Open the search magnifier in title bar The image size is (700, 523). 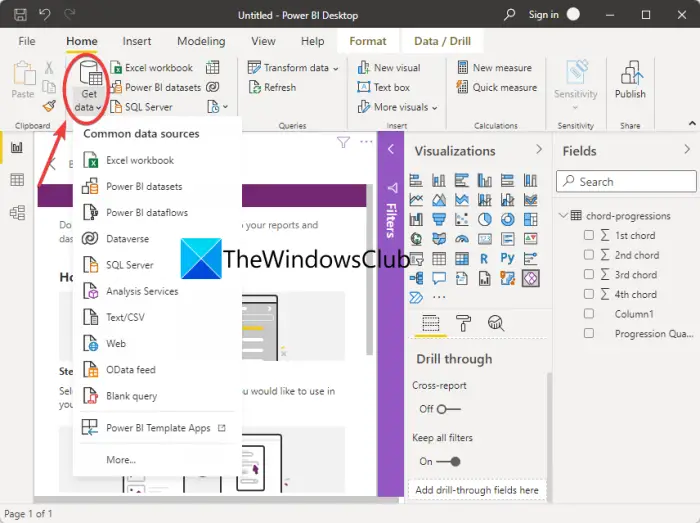coord(509,15)
